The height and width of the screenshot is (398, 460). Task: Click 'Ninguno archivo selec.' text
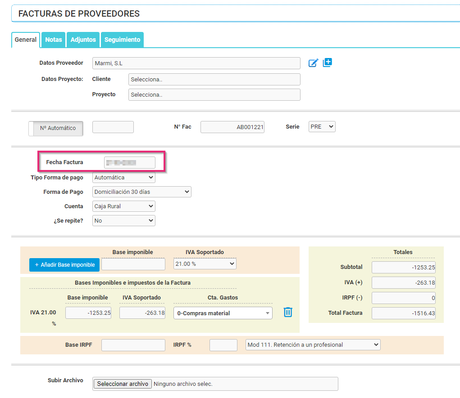(183, 384)
